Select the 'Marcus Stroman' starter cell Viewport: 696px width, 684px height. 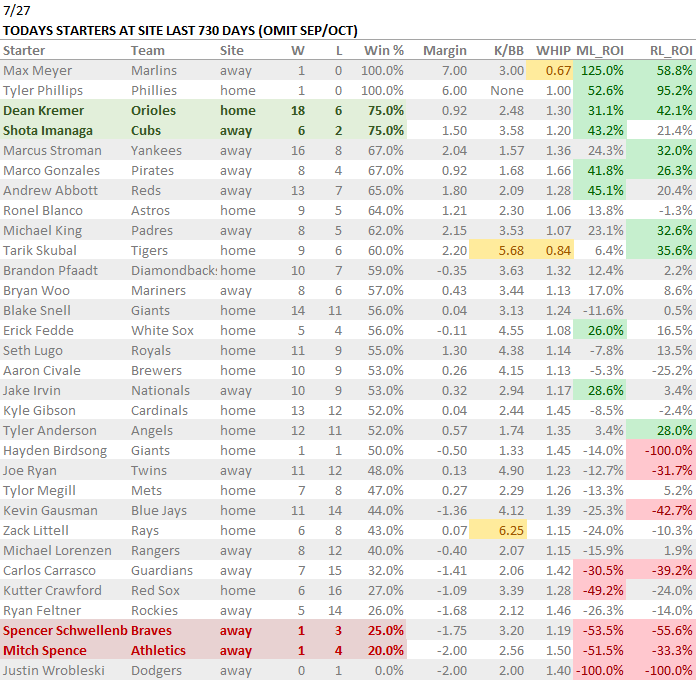pos(52,150)
